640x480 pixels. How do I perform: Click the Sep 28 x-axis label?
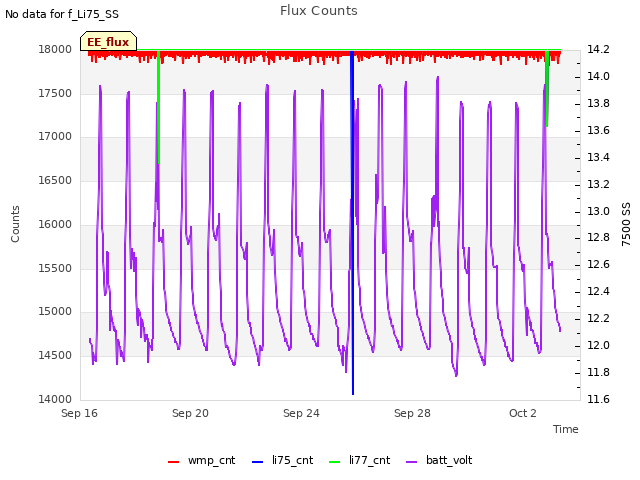[412, 413]
